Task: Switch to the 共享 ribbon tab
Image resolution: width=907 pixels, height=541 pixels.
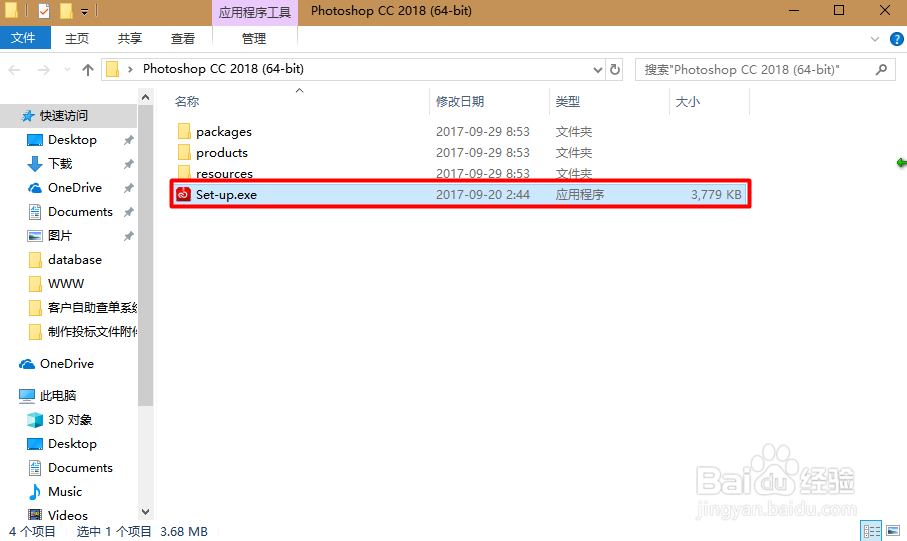Action: point(130,39)
